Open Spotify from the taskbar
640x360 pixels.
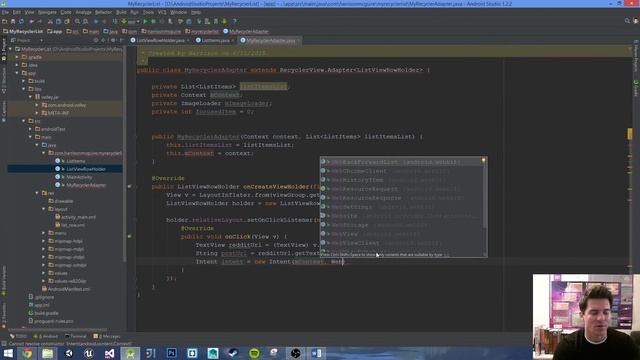254,353
